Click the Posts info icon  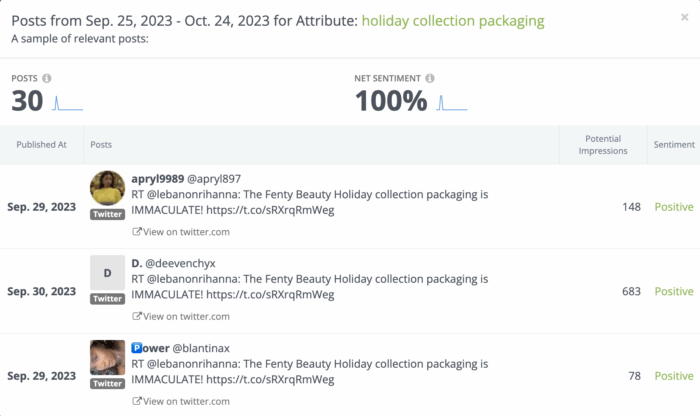pyautogui.click(x=46, y=78)
